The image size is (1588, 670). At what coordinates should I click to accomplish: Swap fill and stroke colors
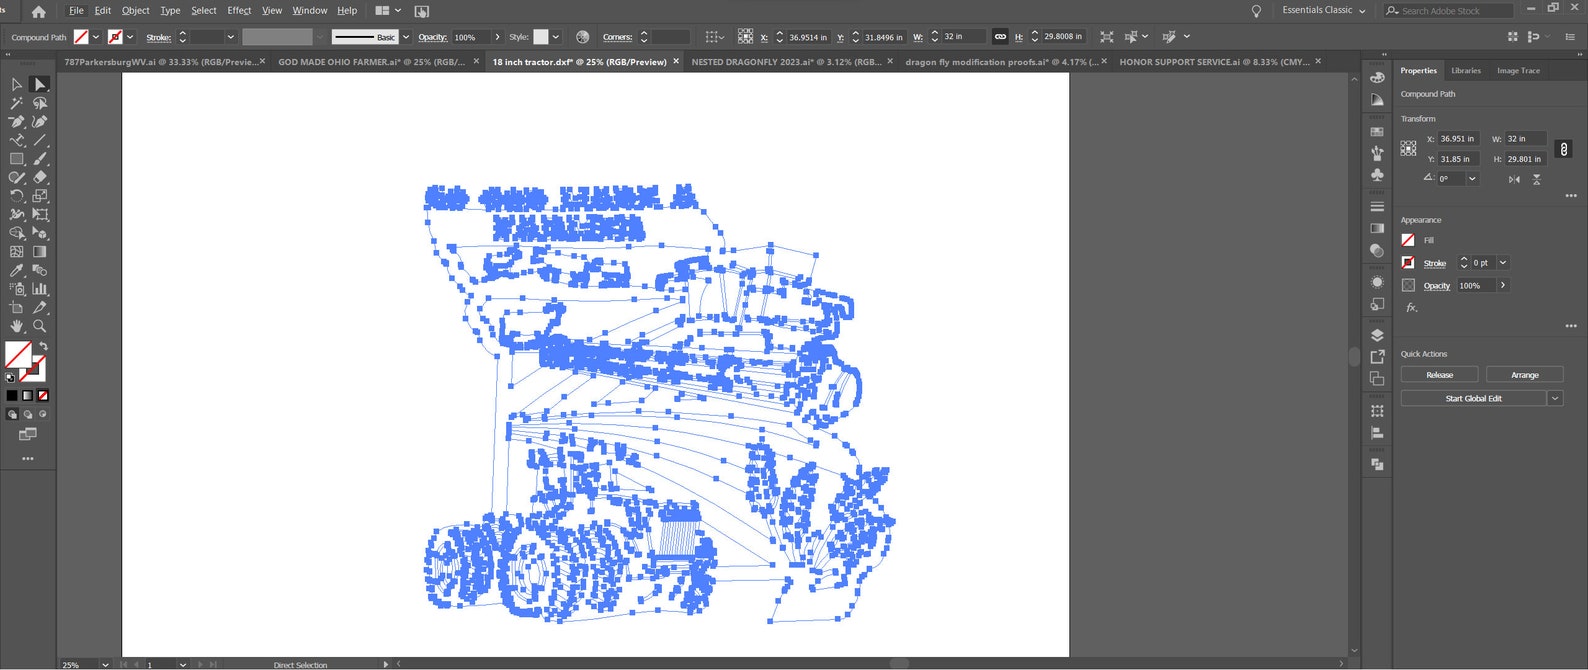click(x=43, y=346)
